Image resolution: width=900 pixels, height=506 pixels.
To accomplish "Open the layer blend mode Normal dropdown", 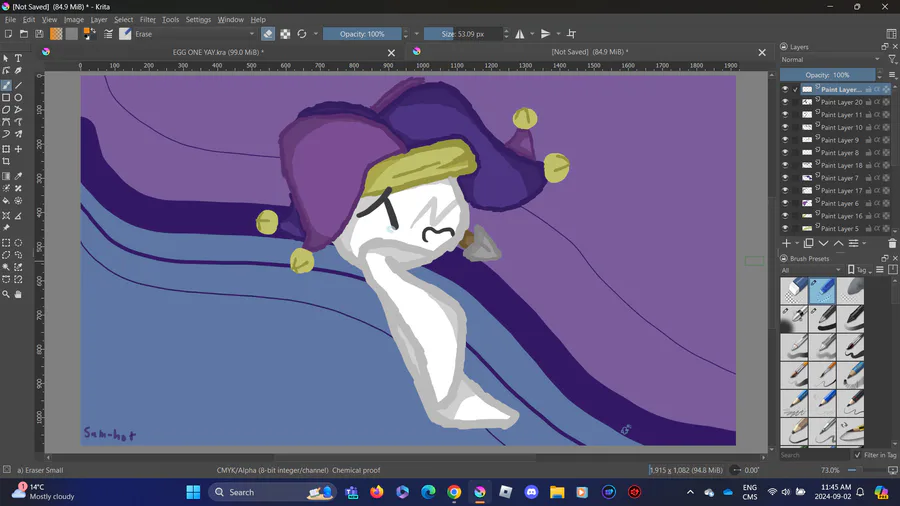I will pos(831,60).
